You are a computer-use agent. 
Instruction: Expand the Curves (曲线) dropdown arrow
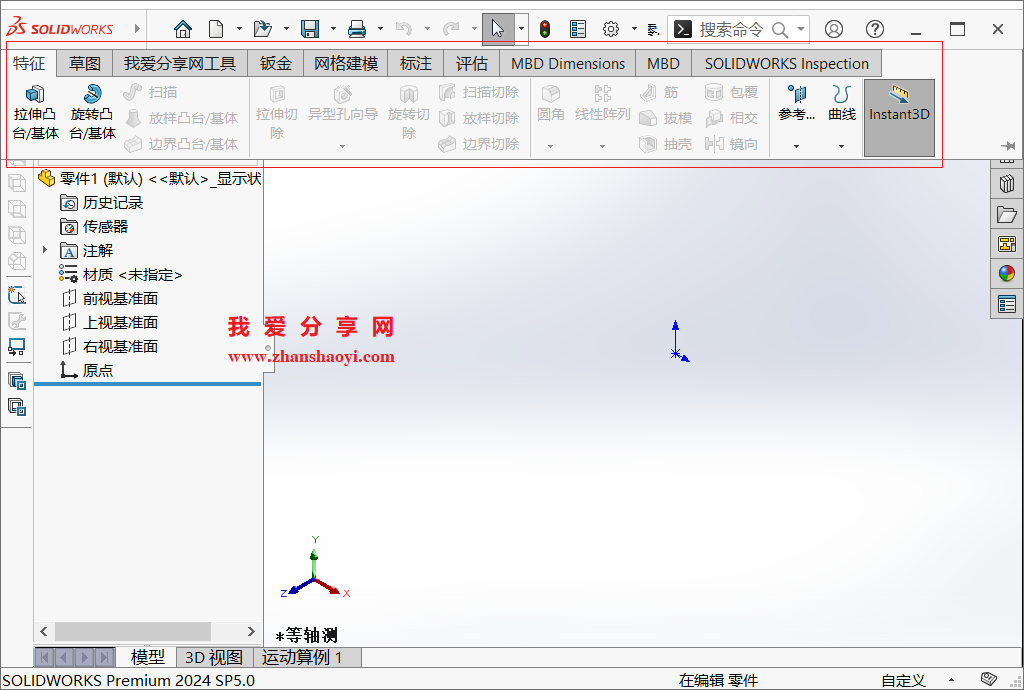tap(841, 146)
